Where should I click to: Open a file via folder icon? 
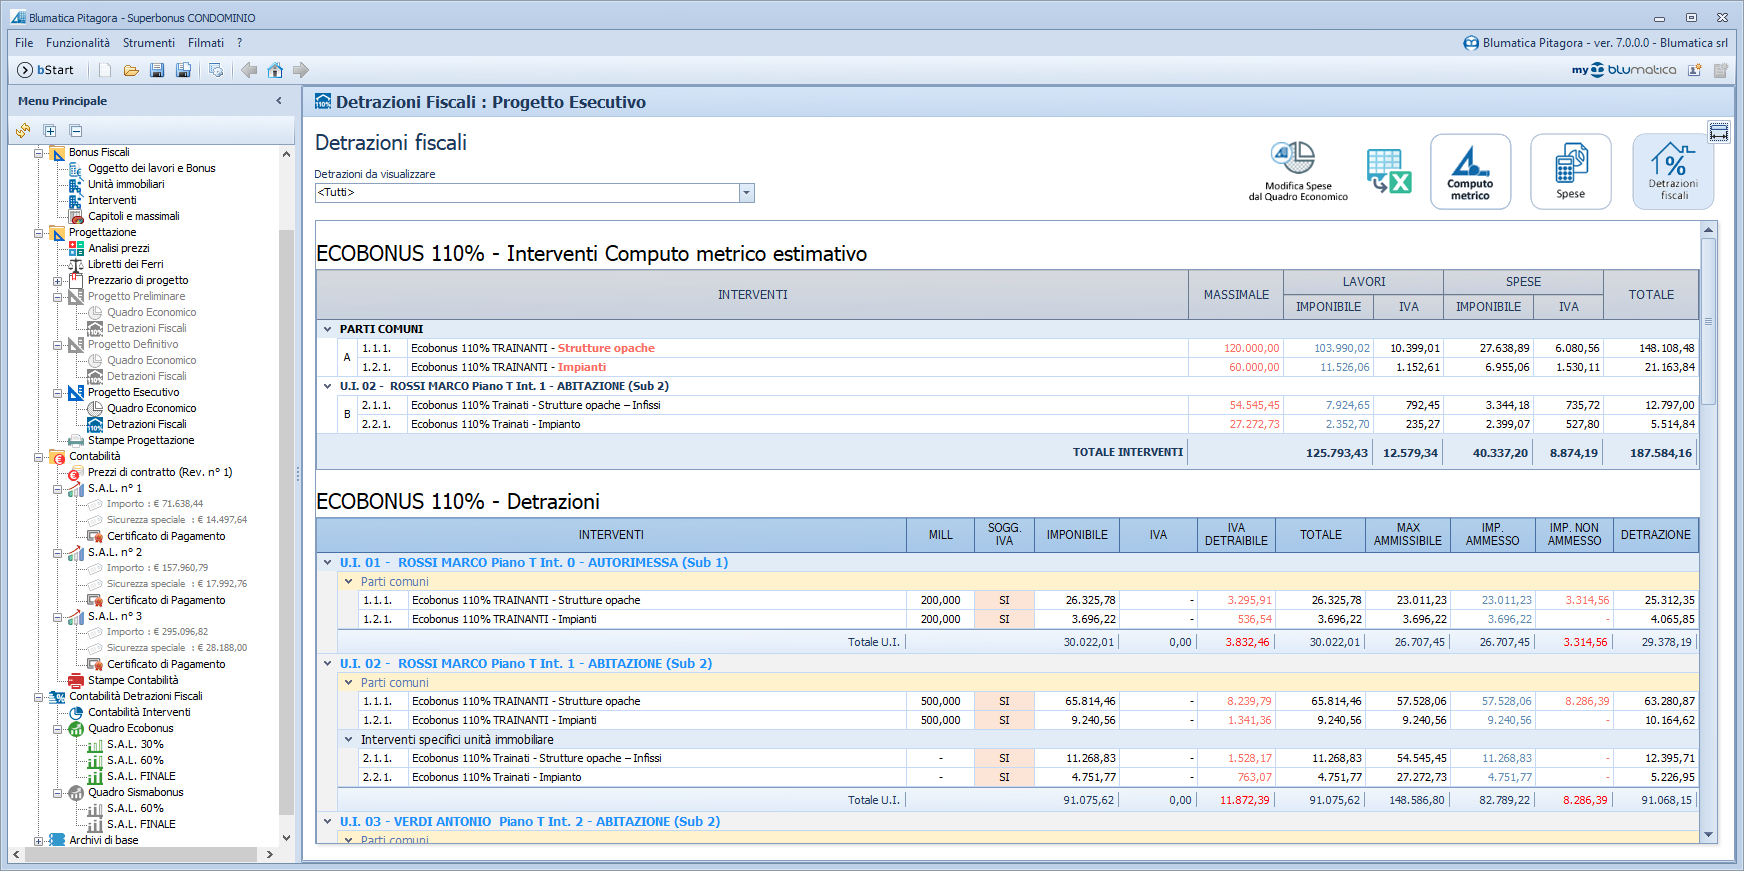tap(131, 70)
